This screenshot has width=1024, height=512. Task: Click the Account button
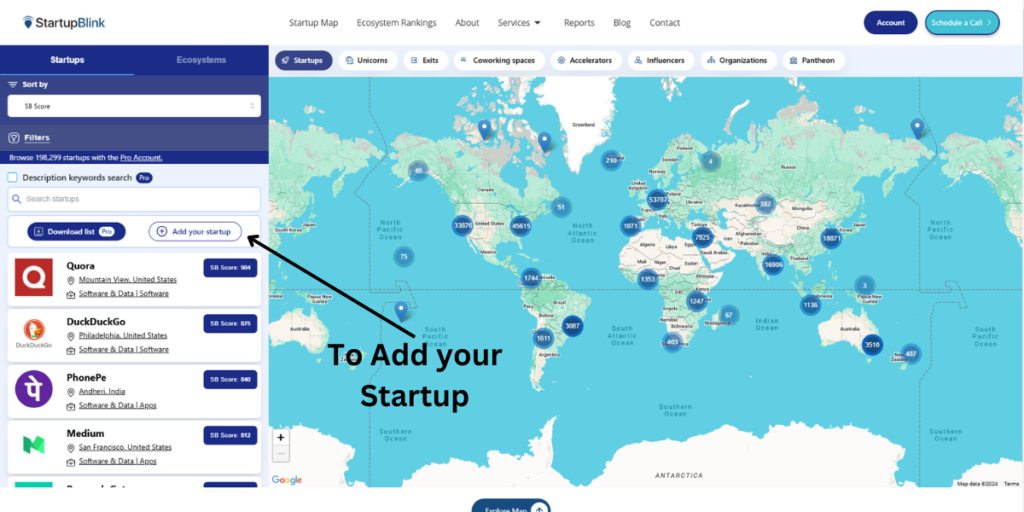pyautogui.click(x=890, y=22)
